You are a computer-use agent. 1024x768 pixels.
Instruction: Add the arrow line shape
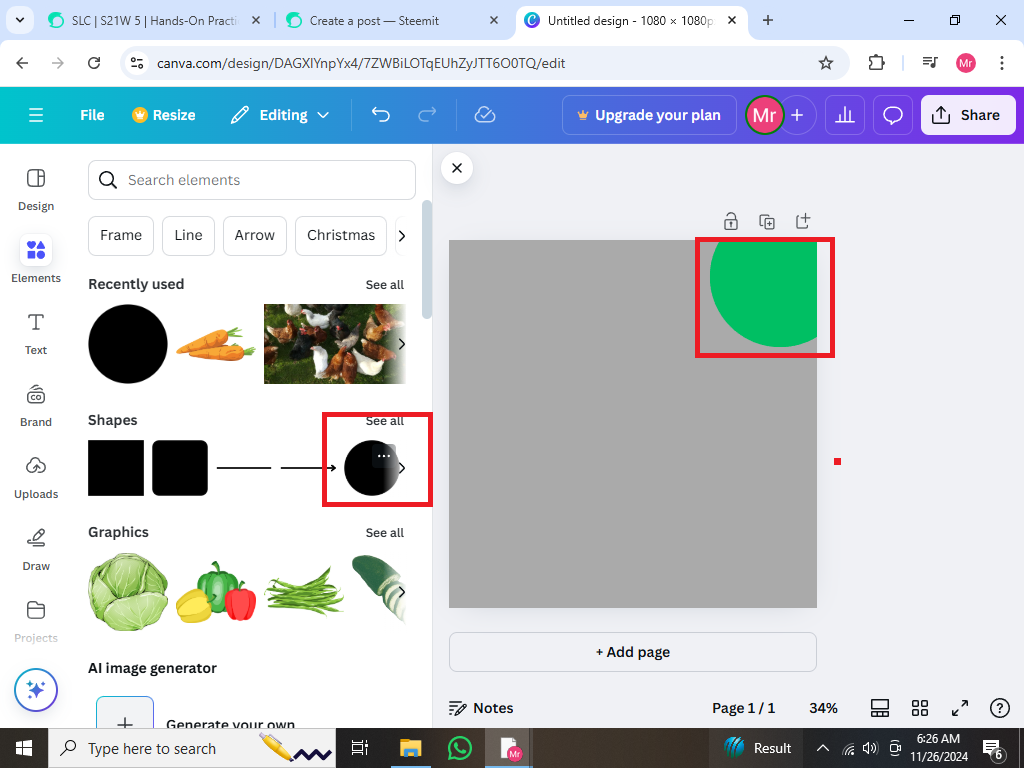[308, 468]
